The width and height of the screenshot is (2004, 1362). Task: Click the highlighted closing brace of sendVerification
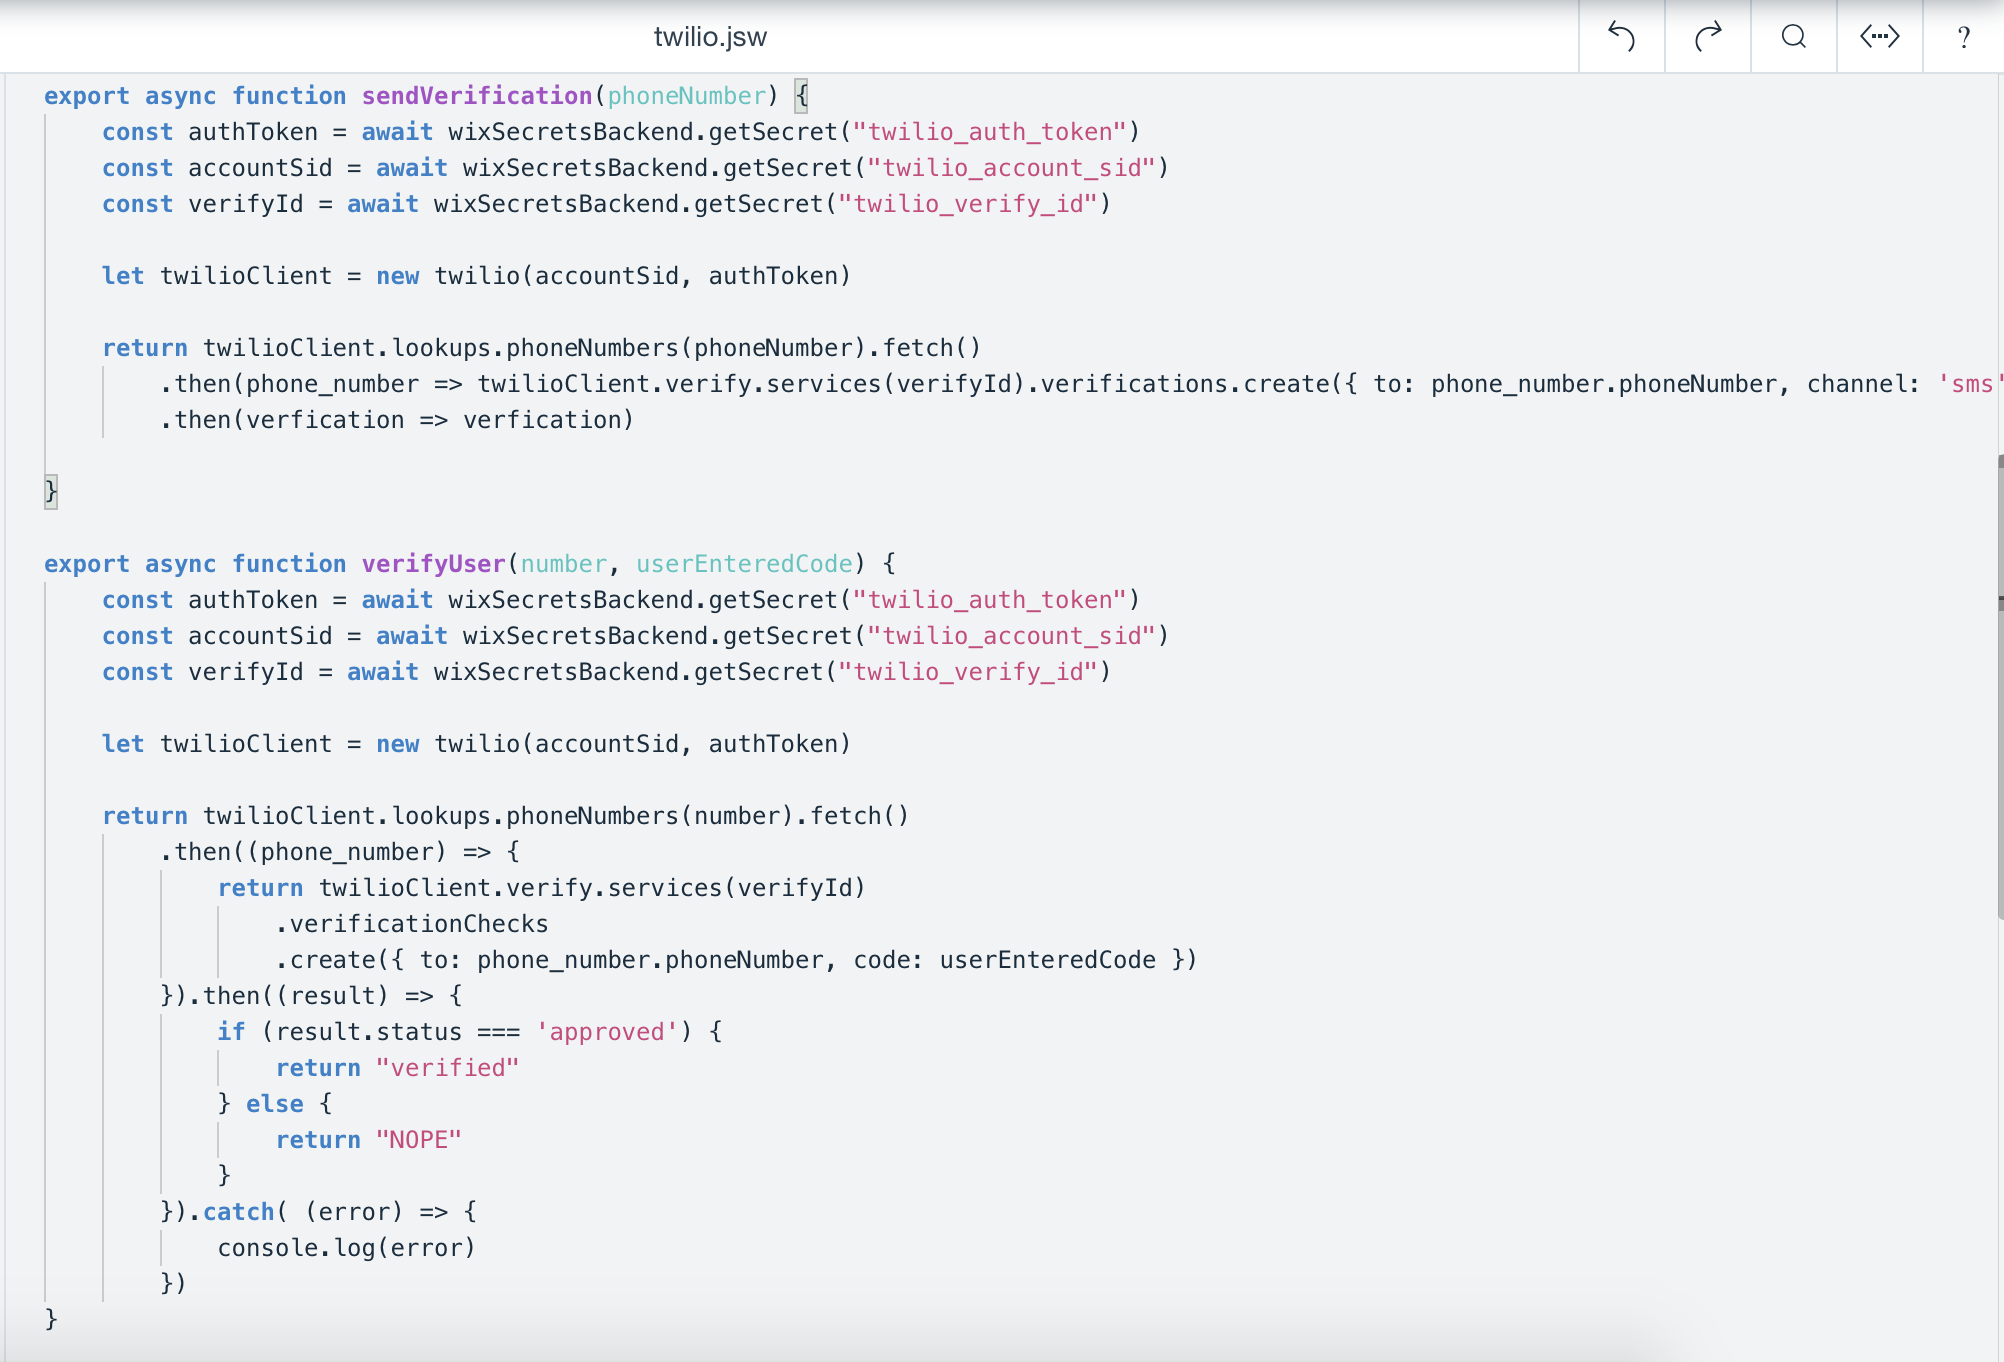point(51,492)
